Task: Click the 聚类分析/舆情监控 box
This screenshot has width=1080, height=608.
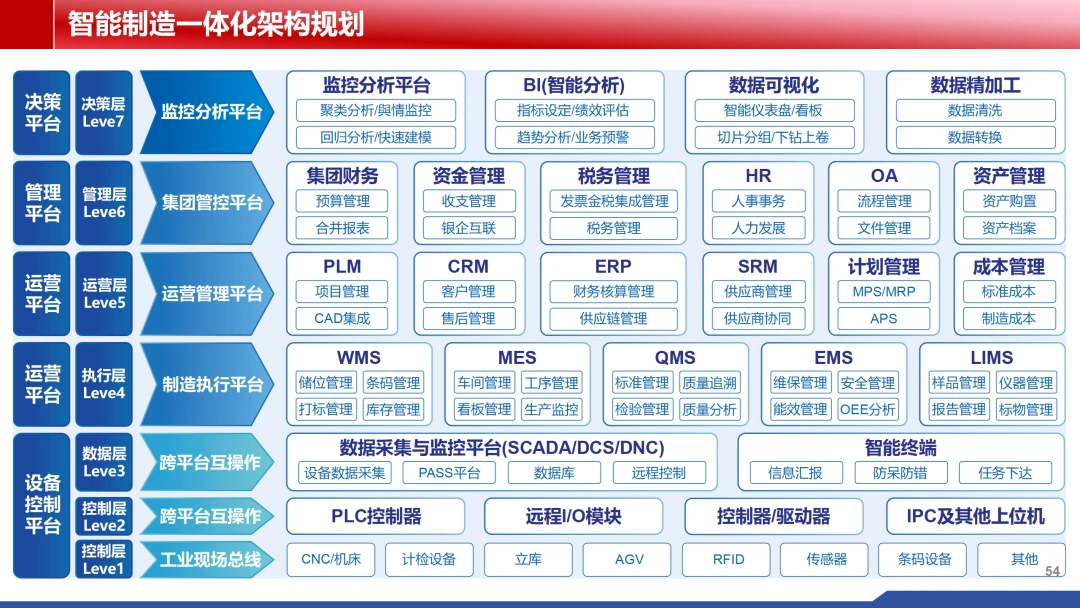Action: (x=376, y=110)
